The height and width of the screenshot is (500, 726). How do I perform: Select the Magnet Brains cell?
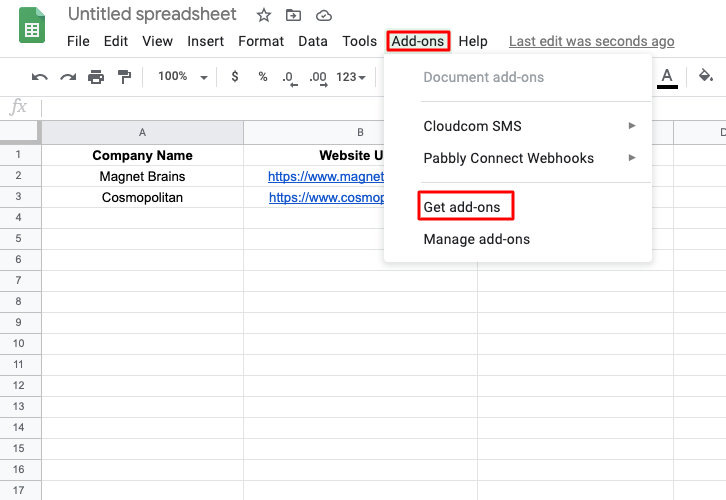(x=143, y=176)
